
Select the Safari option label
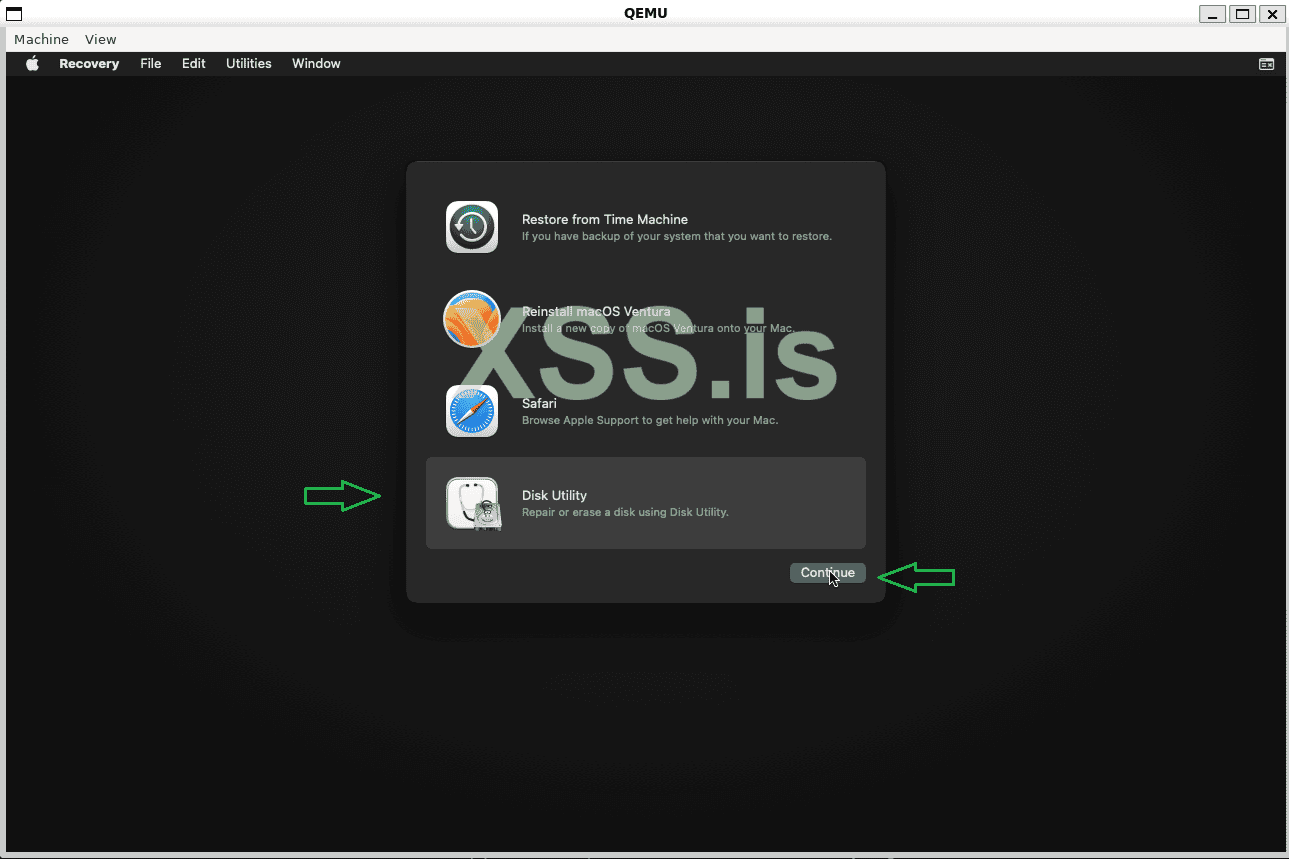click(539, 403)
